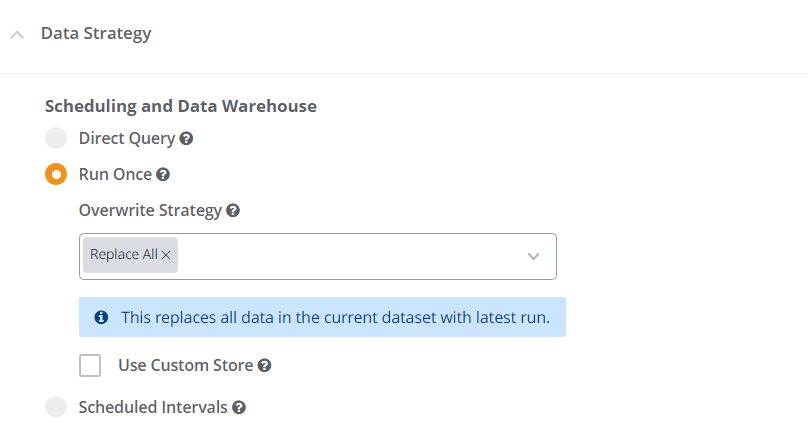Remove the Replace All tag via x

(x=166, y=255)
